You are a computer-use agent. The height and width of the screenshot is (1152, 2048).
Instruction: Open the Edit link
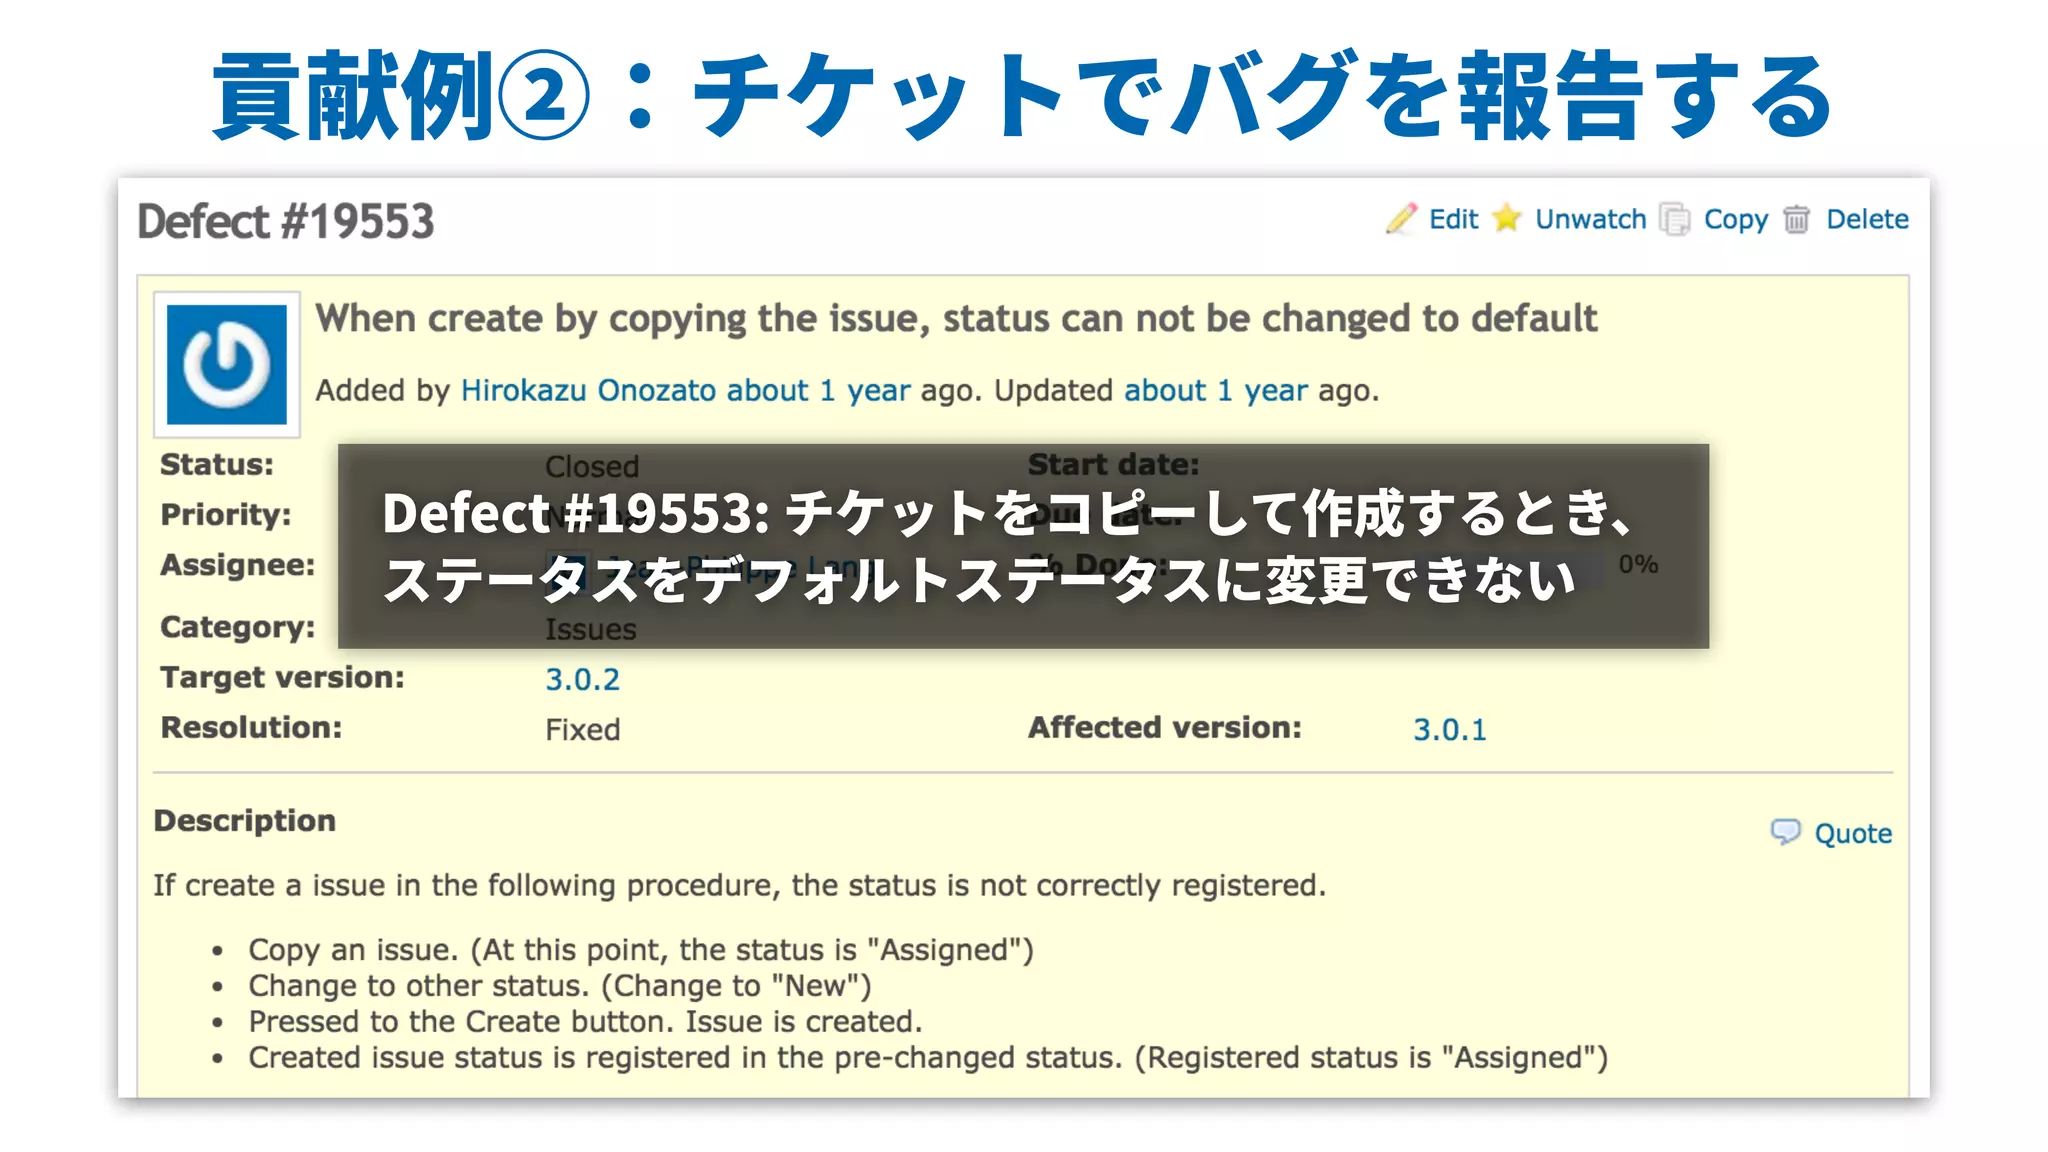click(1453, 219)
